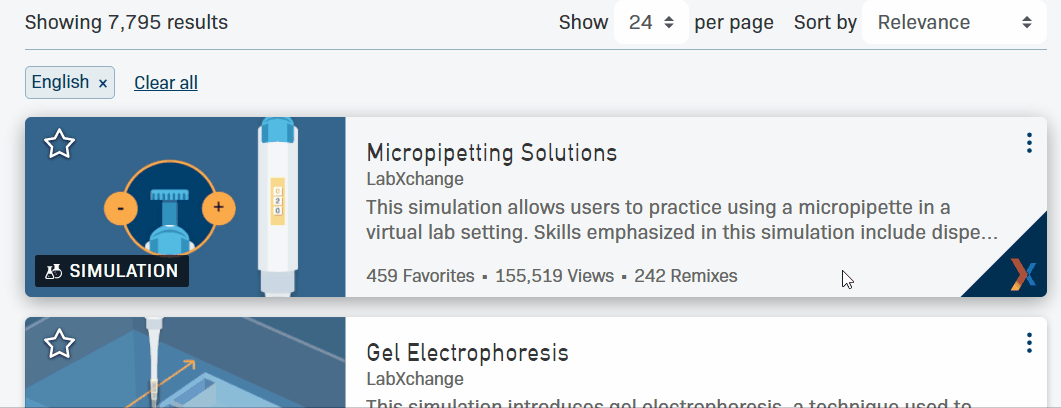Click the 242 Remixes stat
The image size is (1061, 408).
(x=685, y=276)
